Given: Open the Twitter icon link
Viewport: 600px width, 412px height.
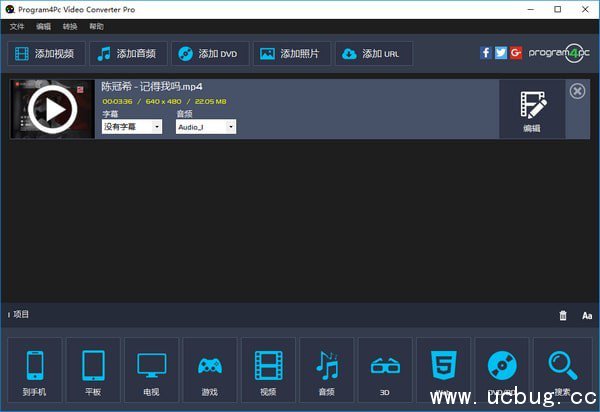Looking at the screenshot, I should 501,53.
